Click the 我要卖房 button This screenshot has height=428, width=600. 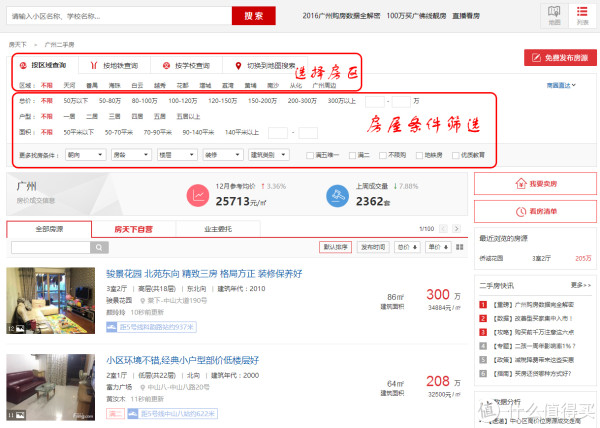(535, 184)
